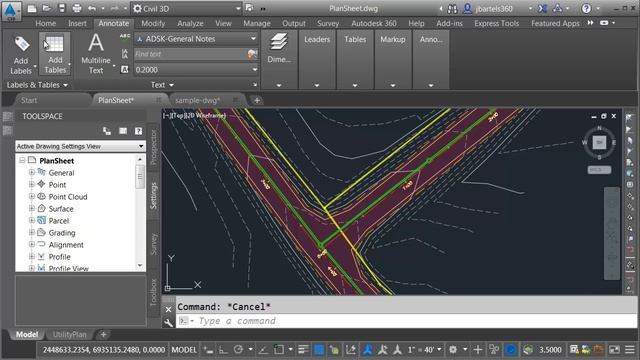Click the Undo arrow icon

(91, 8)
